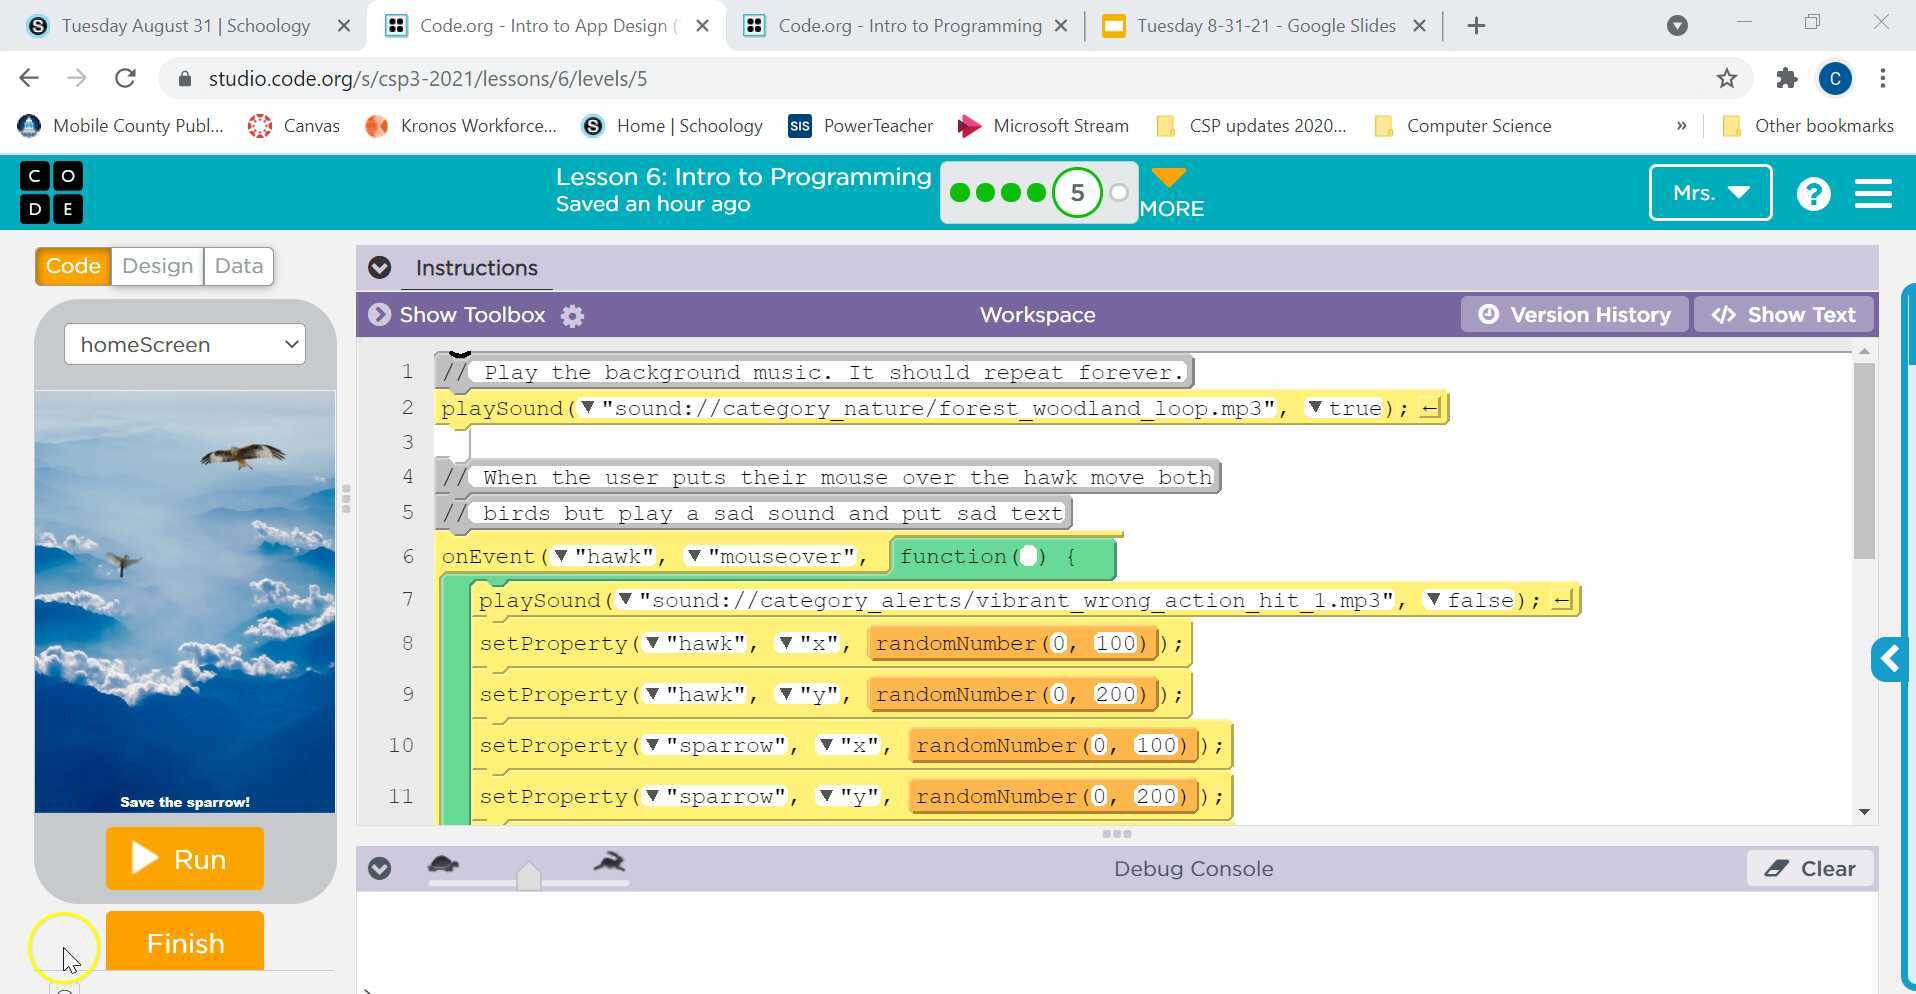Click the debug speed slider handle
Image resolution: width=1916 pixels, height=994 pixels.
pyautogui.click(x=529, y=877)
